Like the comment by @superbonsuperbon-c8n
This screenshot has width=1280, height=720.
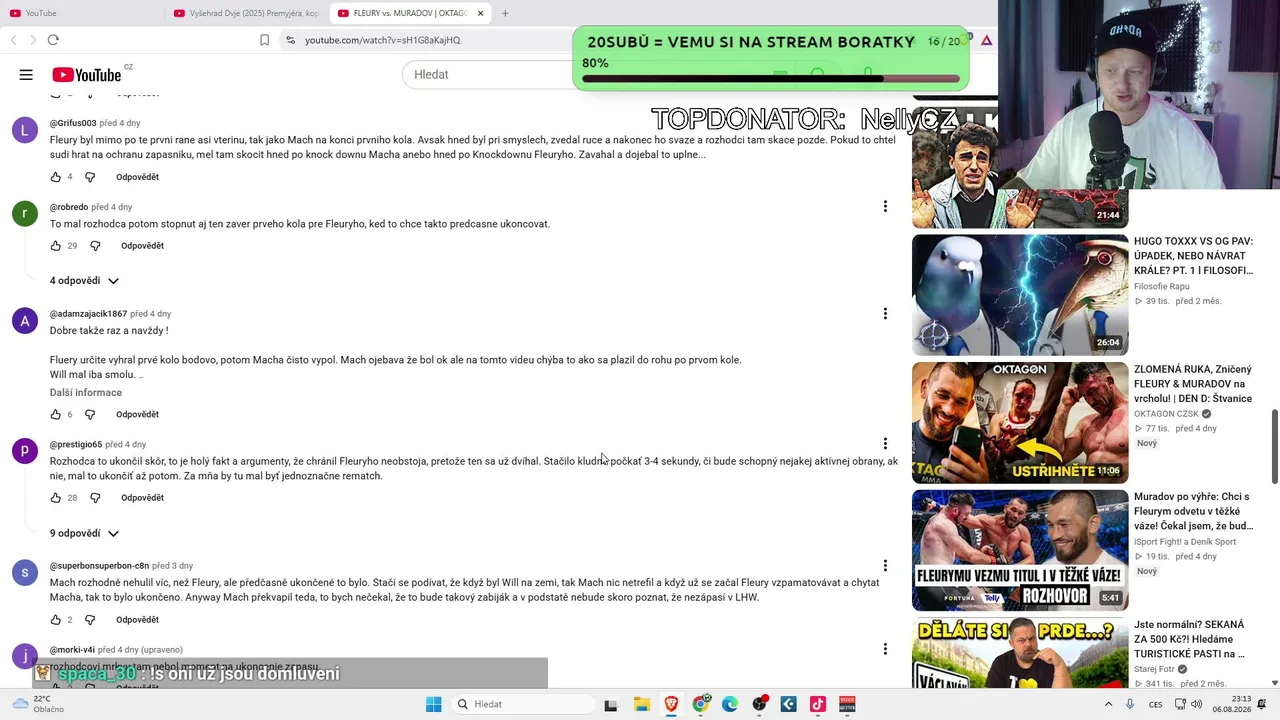click(55, 620)
